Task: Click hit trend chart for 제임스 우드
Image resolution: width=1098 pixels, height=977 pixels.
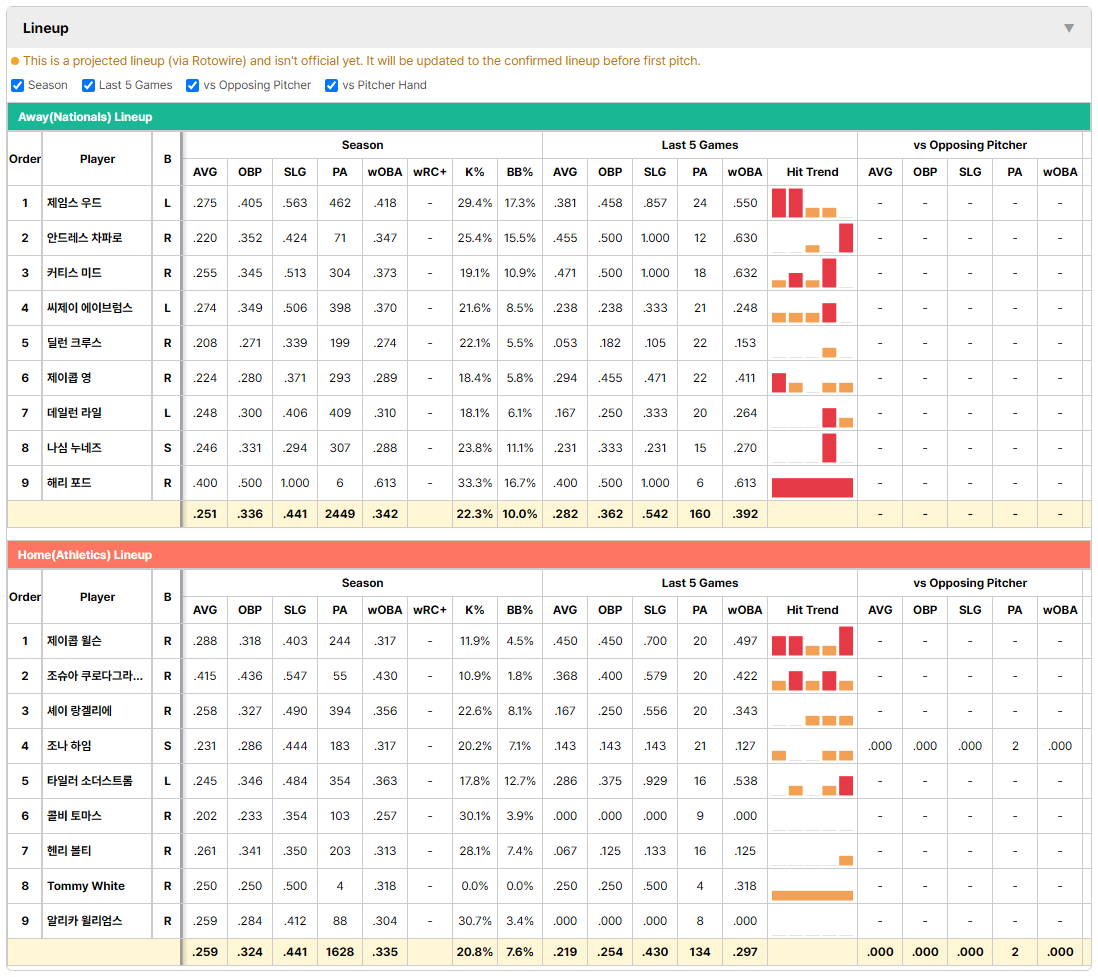Action: point(812,203)
